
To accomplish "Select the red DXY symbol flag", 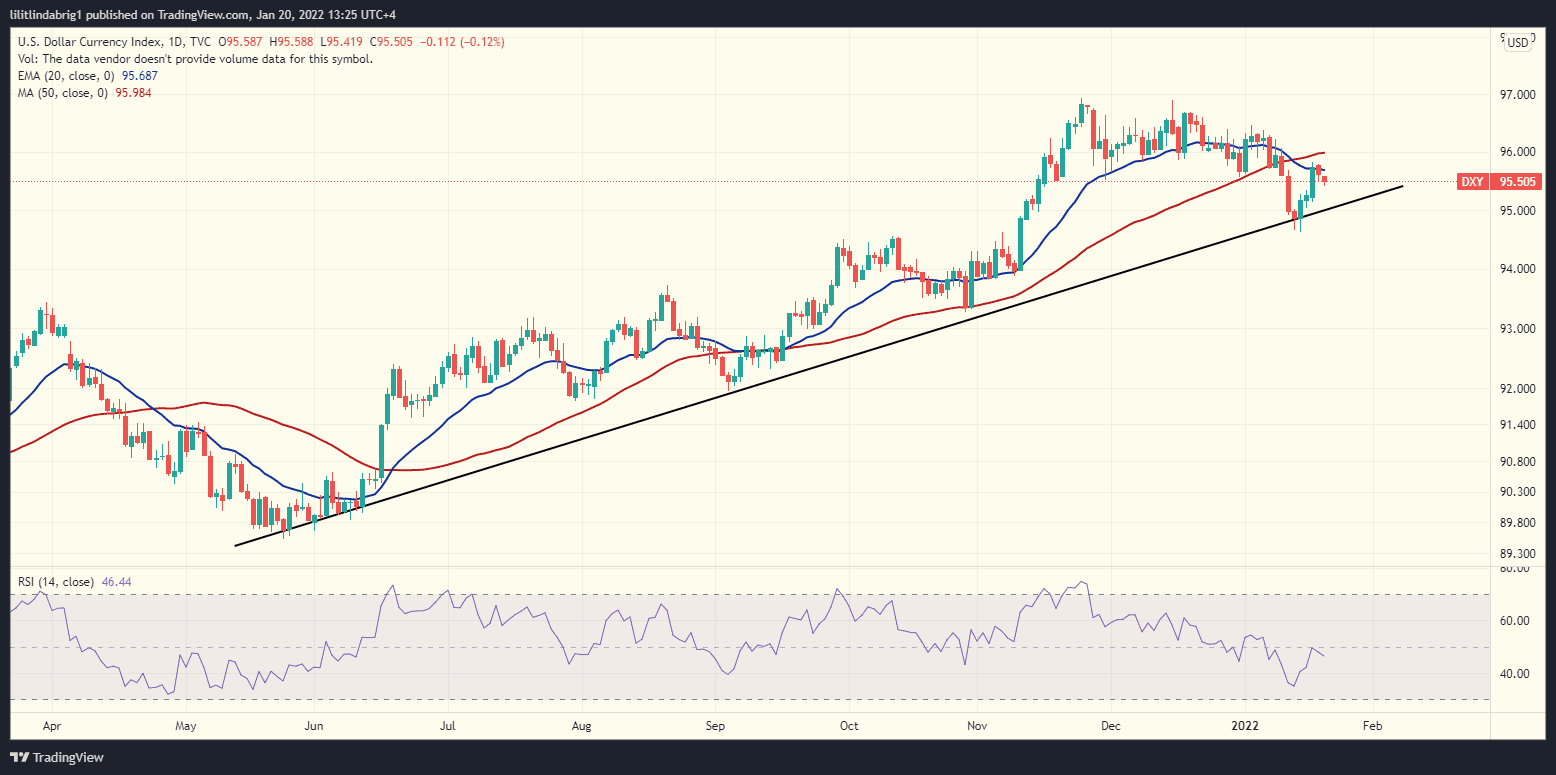I will point(1472,182).
